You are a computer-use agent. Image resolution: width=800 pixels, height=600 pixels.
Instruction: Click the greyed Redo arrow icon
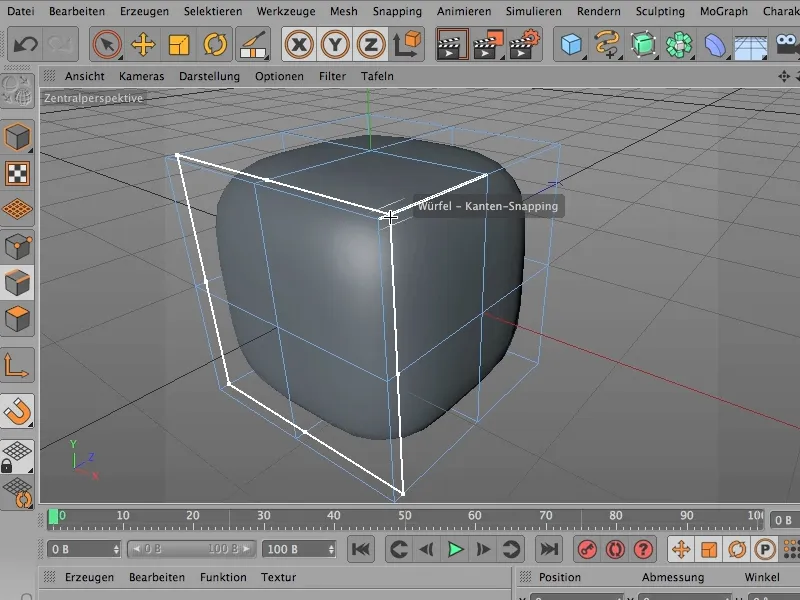(60, 44)
